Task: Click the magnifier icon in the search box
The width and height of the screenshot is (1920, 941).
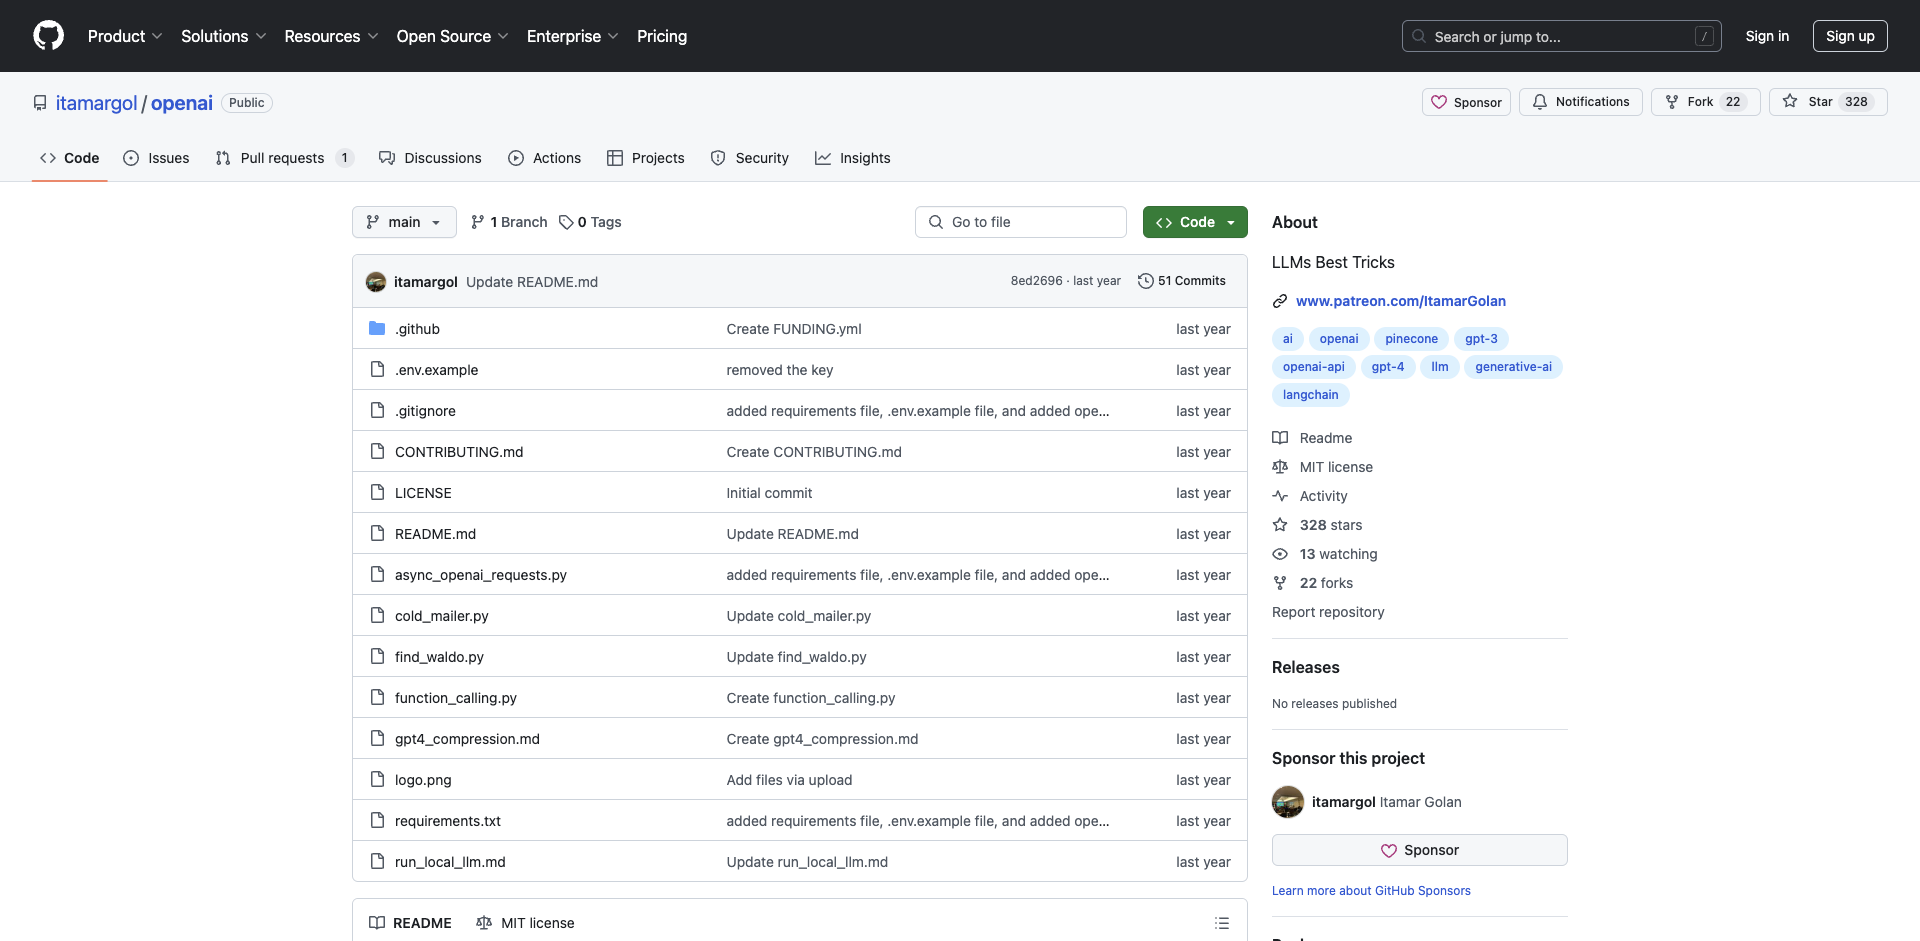Action: click(1419, 36)
